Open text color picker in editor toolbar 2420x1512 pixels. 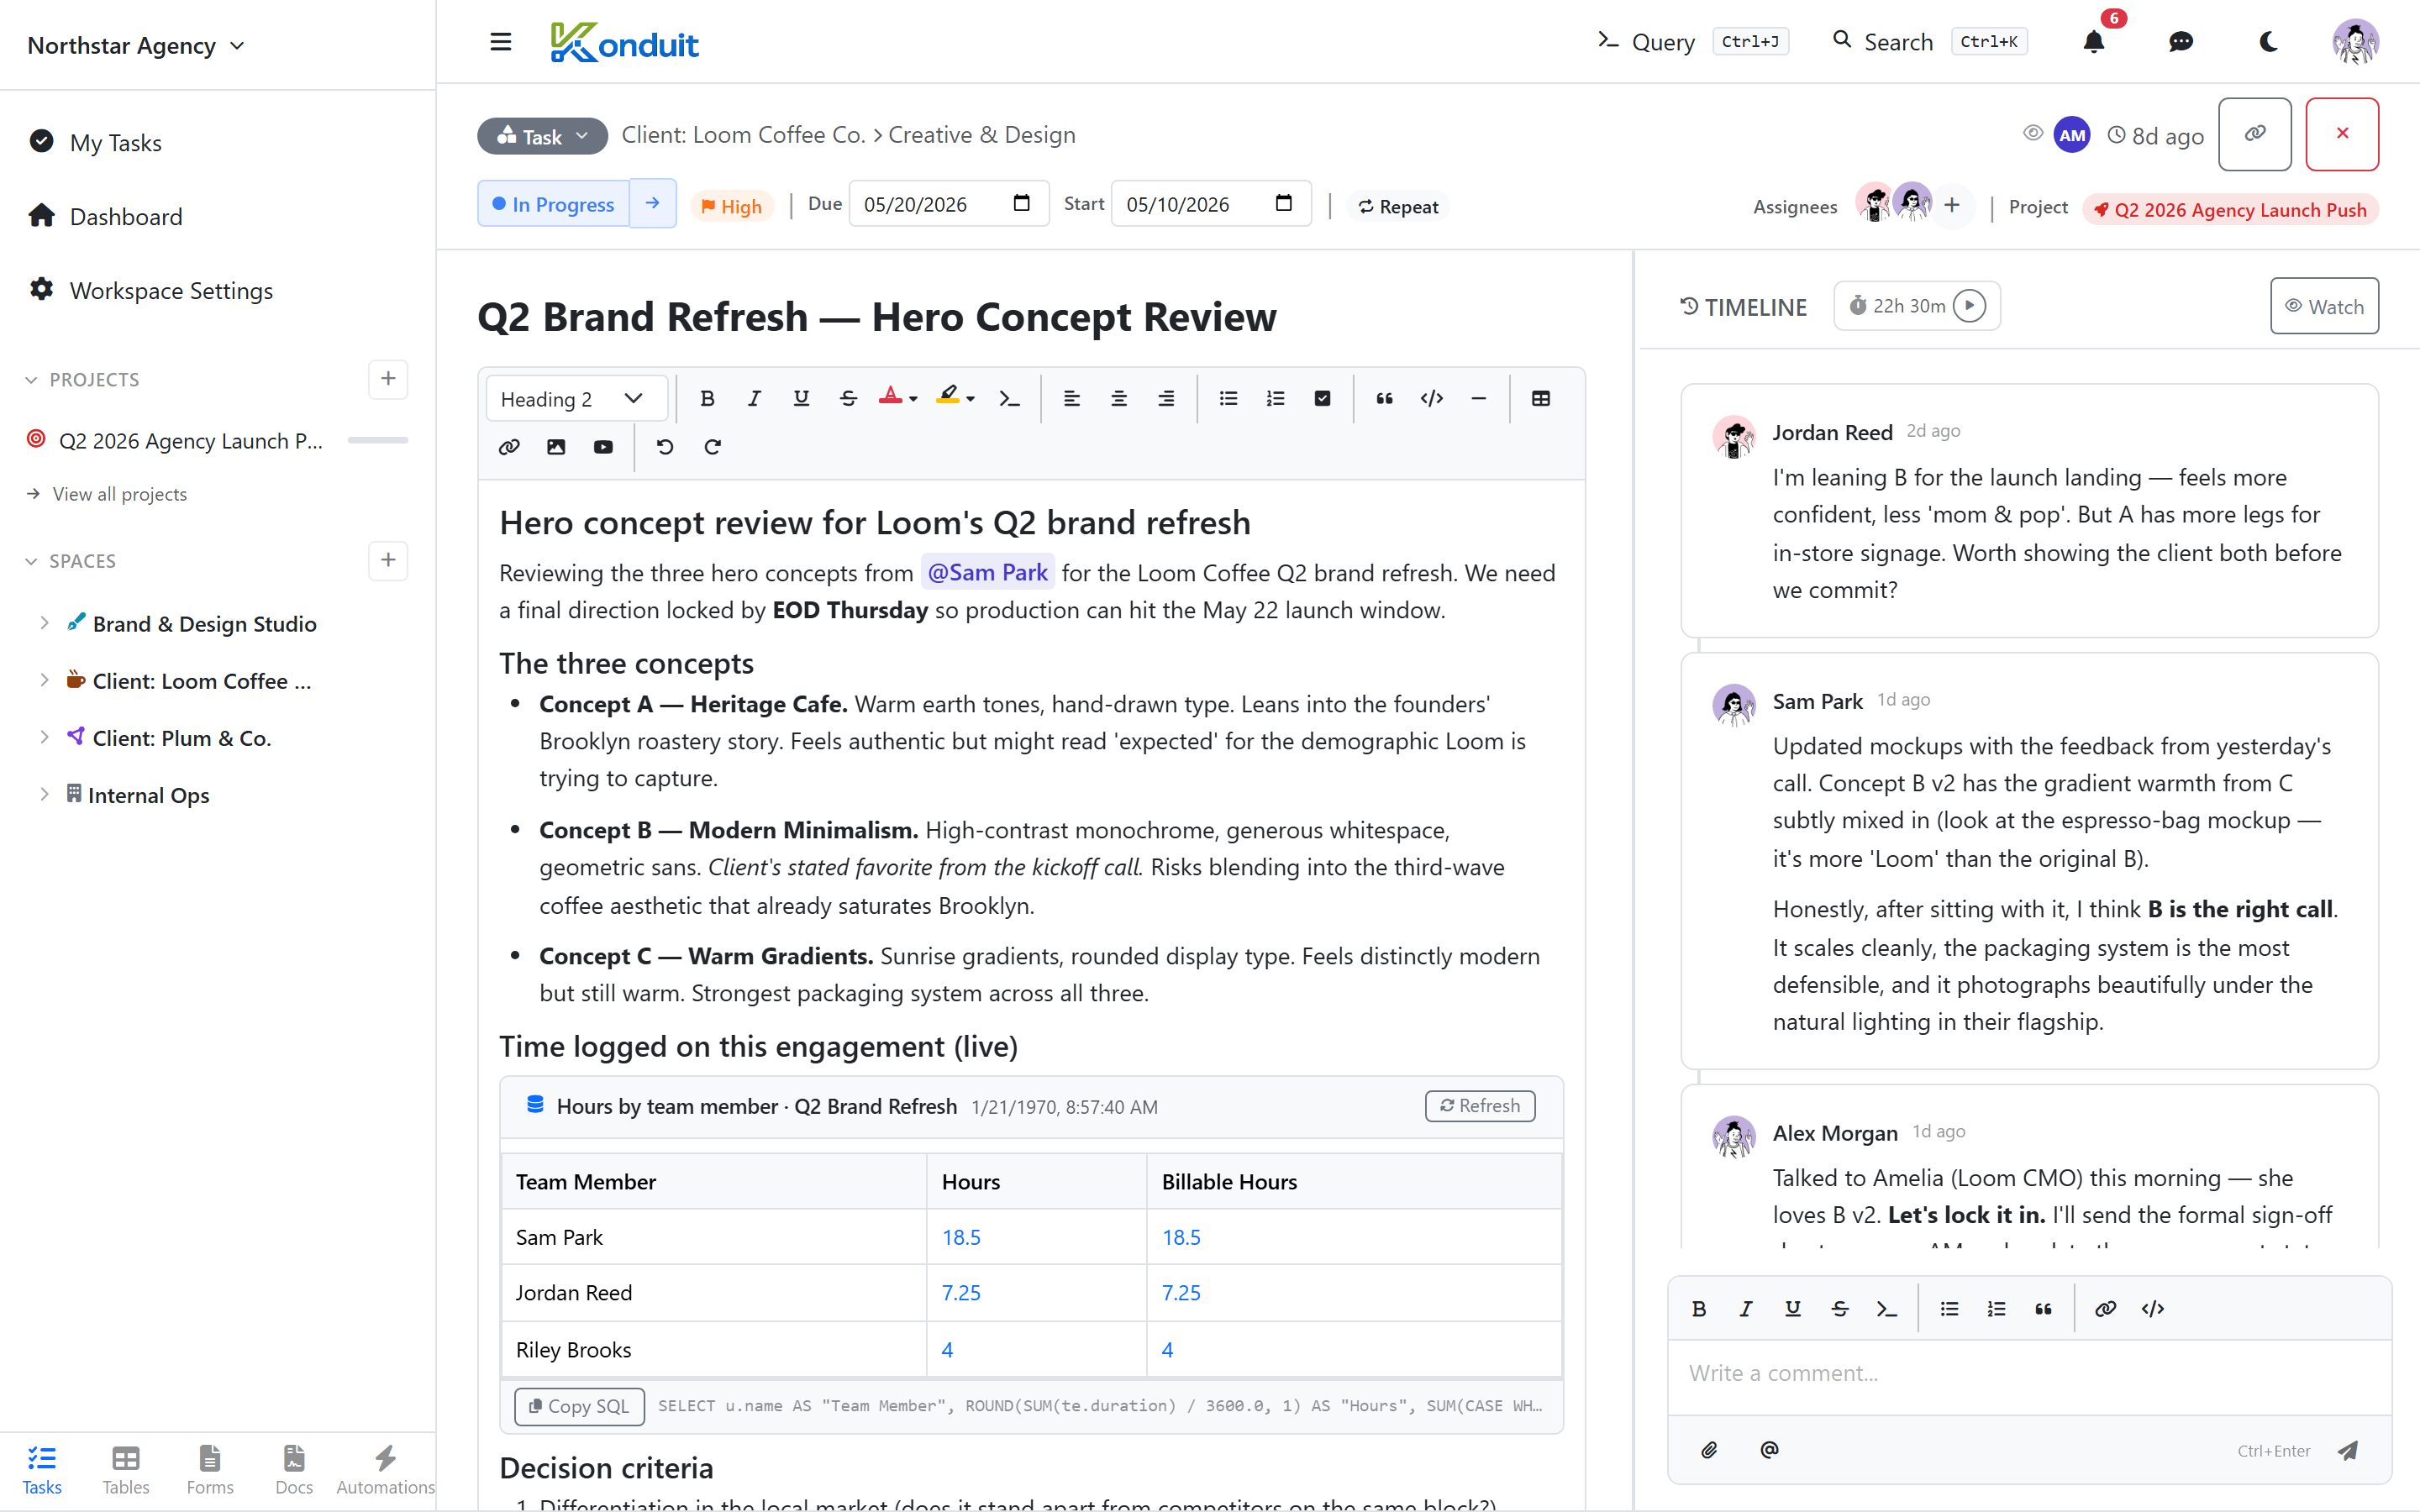pyautogui.click(x=897, y=398)
